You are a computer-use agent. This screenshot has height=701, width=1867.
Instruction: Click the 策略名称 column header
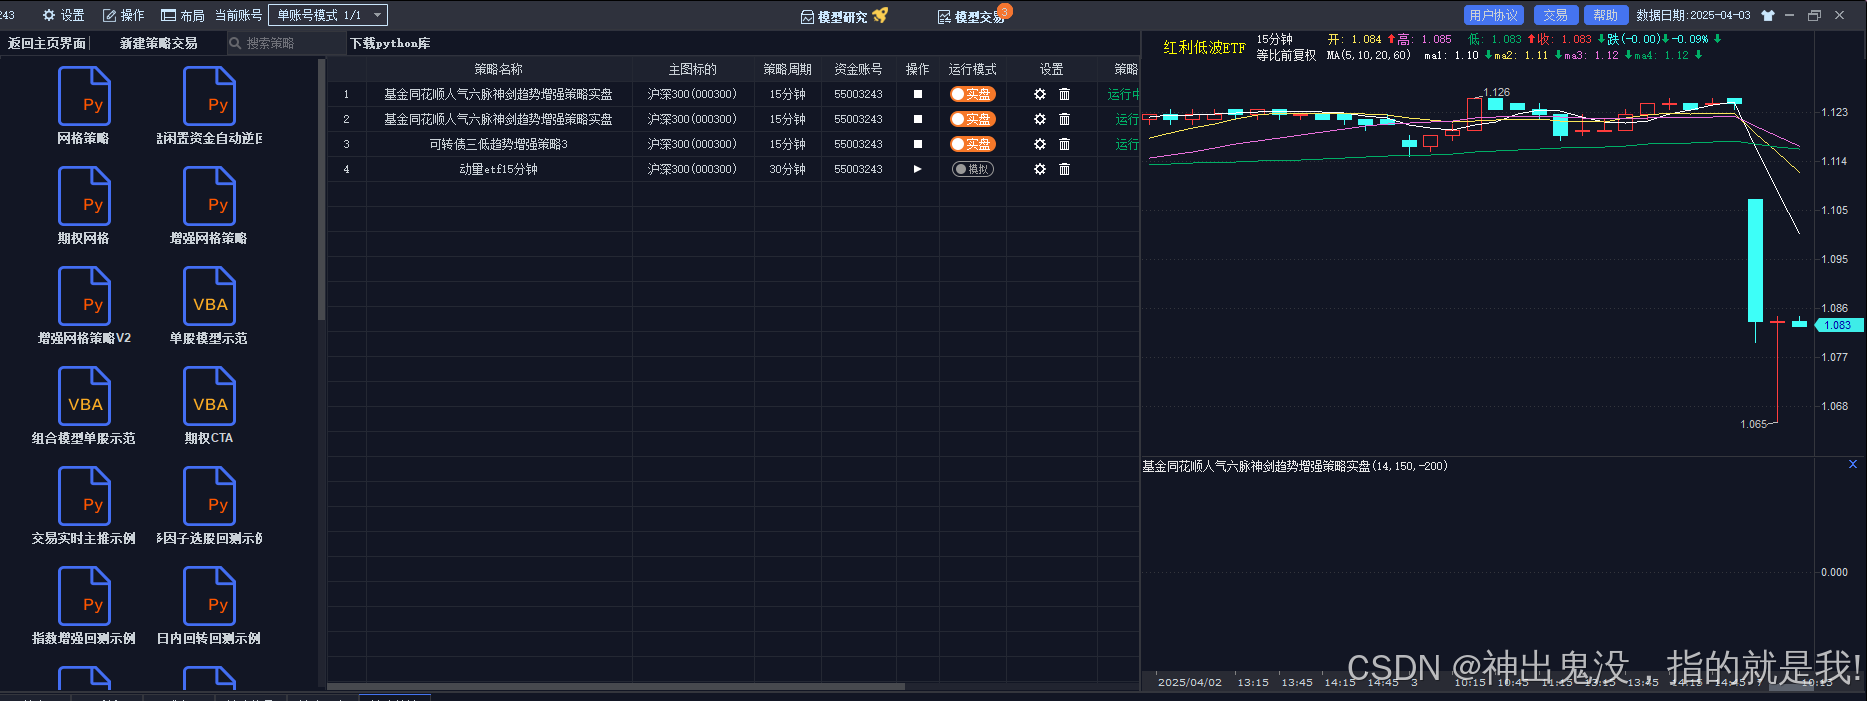point(498,69)
